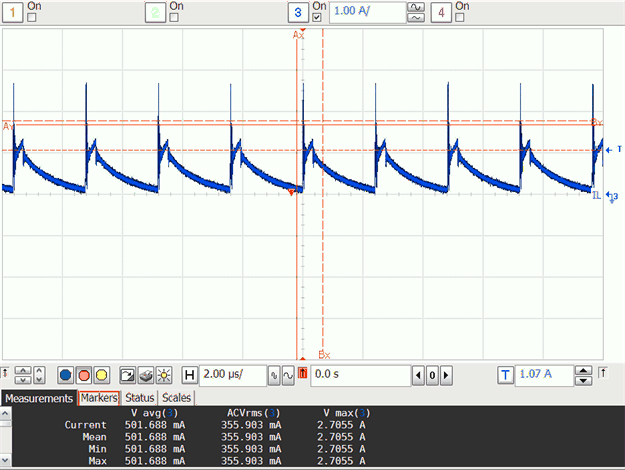
Task: Select ACVrms(3) column header
Action: coord(254,413)
